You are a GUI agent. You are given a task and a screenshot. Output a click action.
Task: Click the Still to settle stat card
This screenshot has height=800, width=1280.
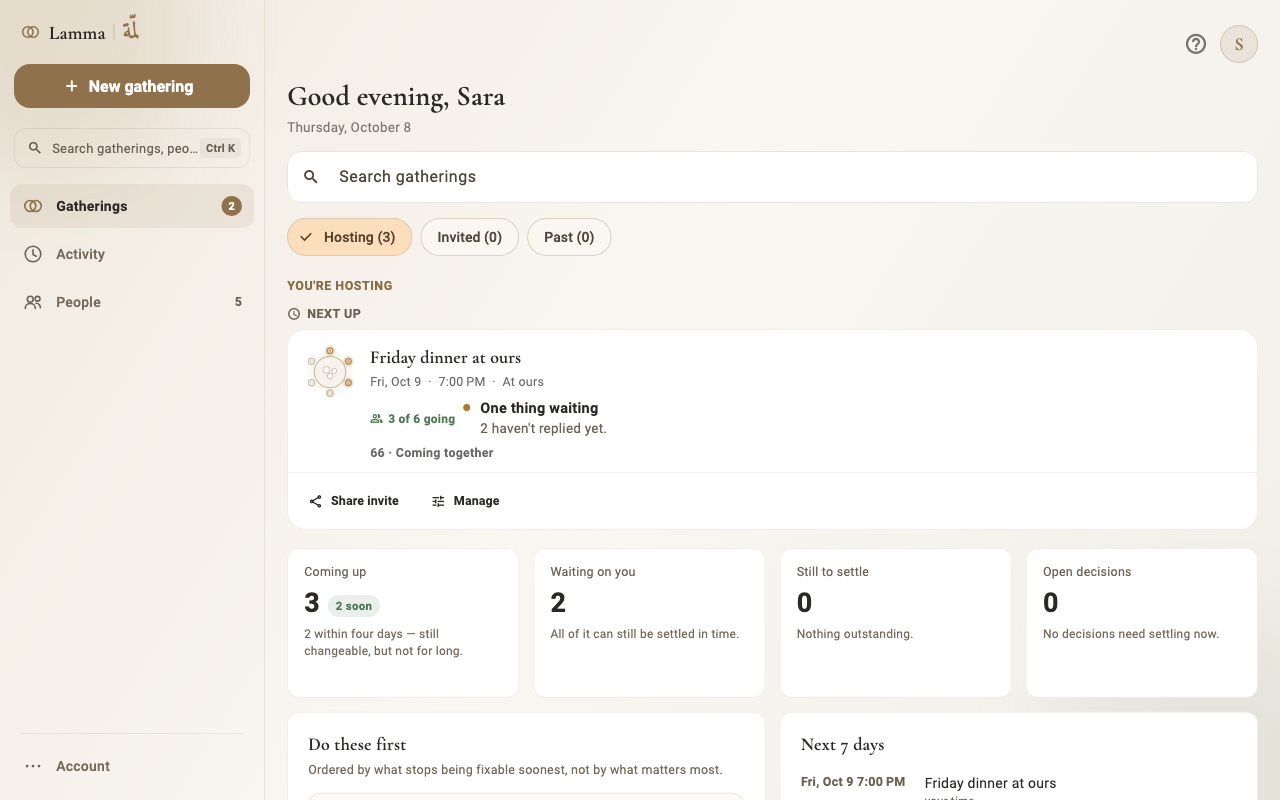tap(895, 622)
